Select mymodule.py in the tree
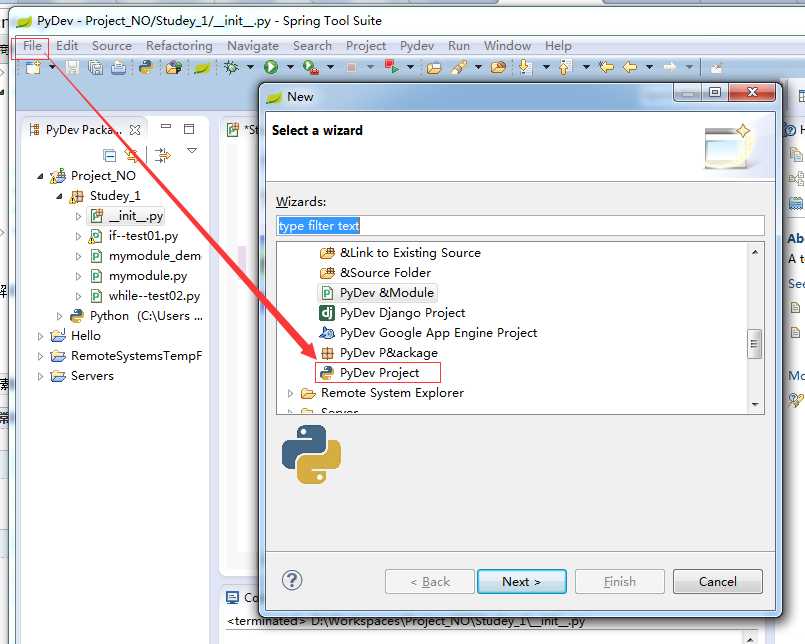 pyautogui.click(x=139, y=276)
